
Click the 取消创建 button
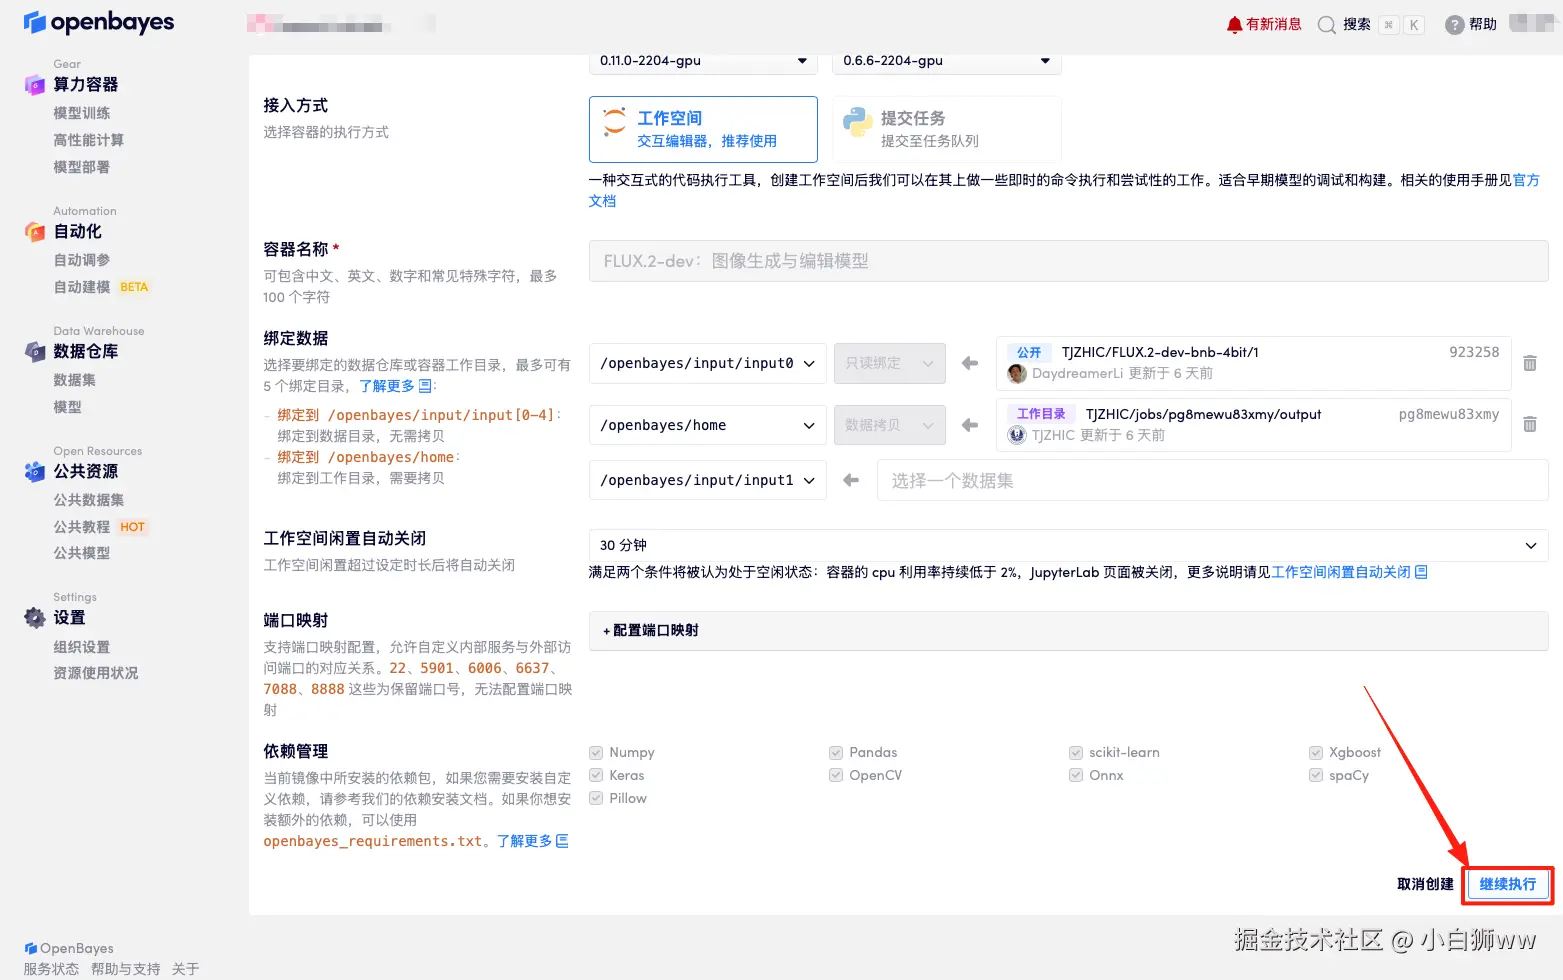(1425, 884)
